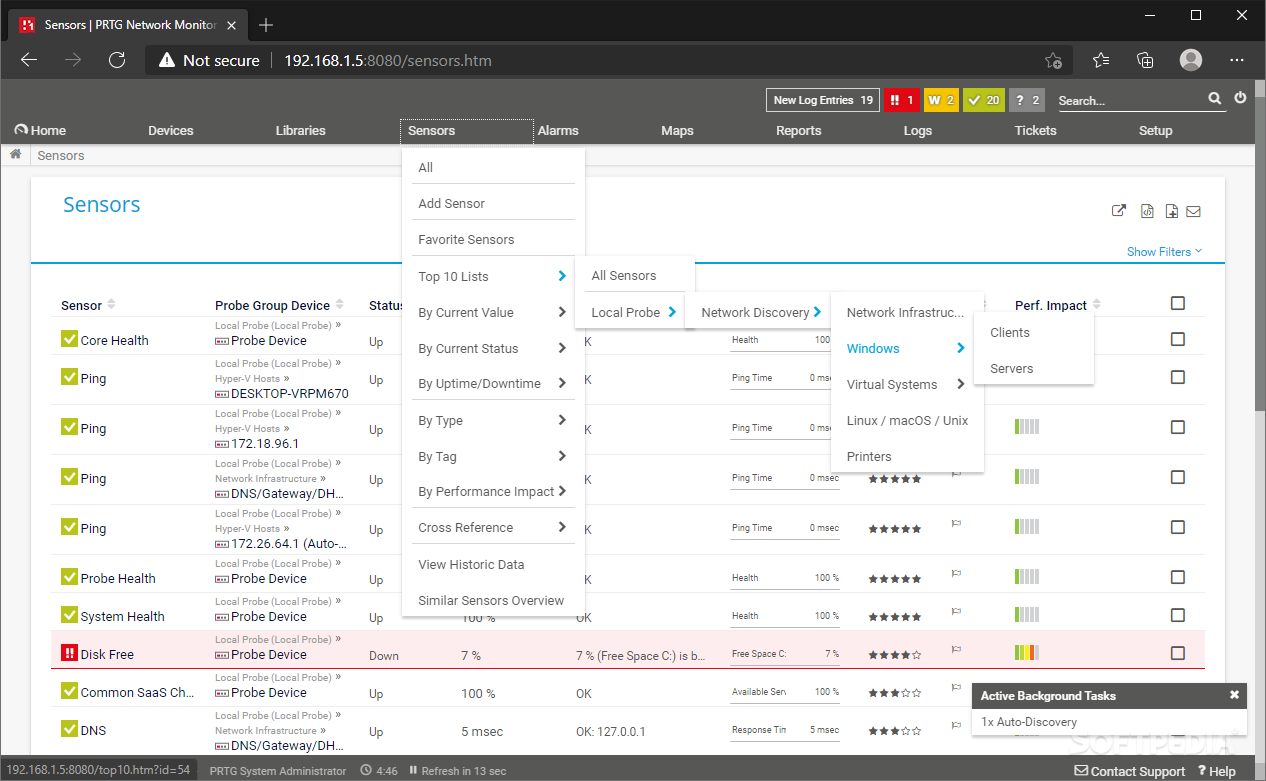
Task: Click Free Space C: gauge showing 7 %
Action: [x=785, y=655]
